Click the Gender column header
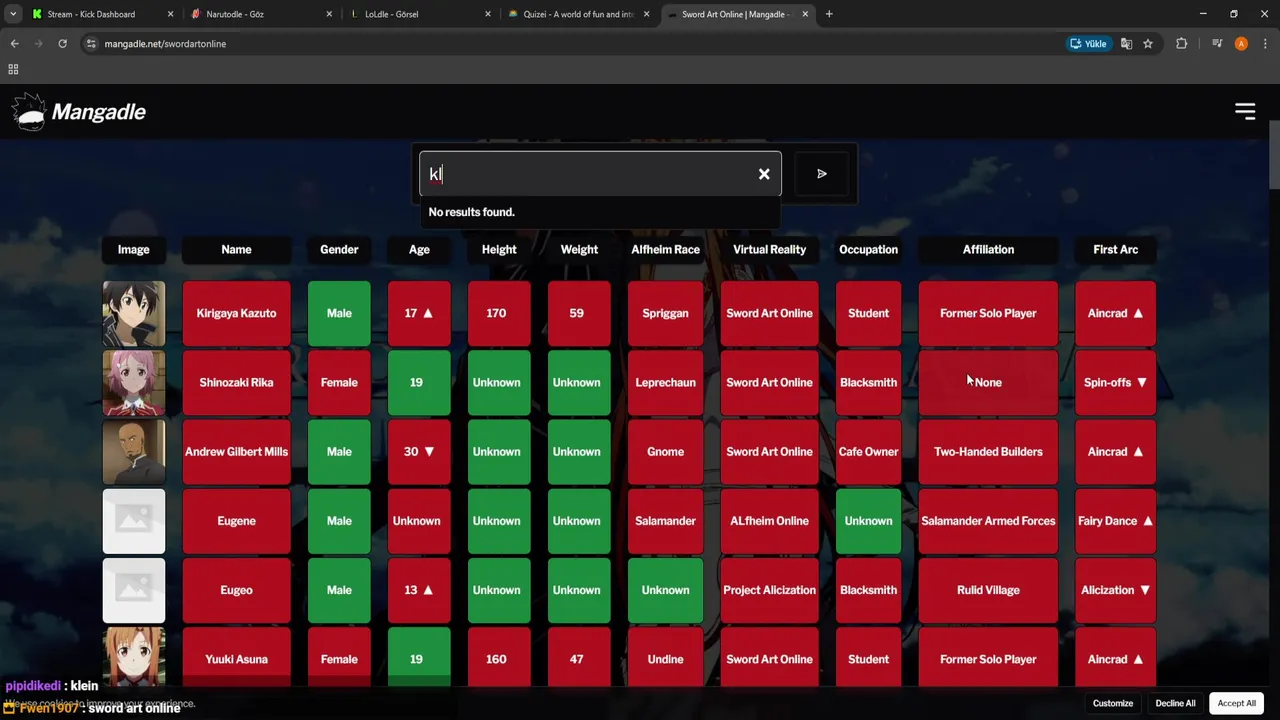This screenshot has width=1280, height=720. point(339,250)
